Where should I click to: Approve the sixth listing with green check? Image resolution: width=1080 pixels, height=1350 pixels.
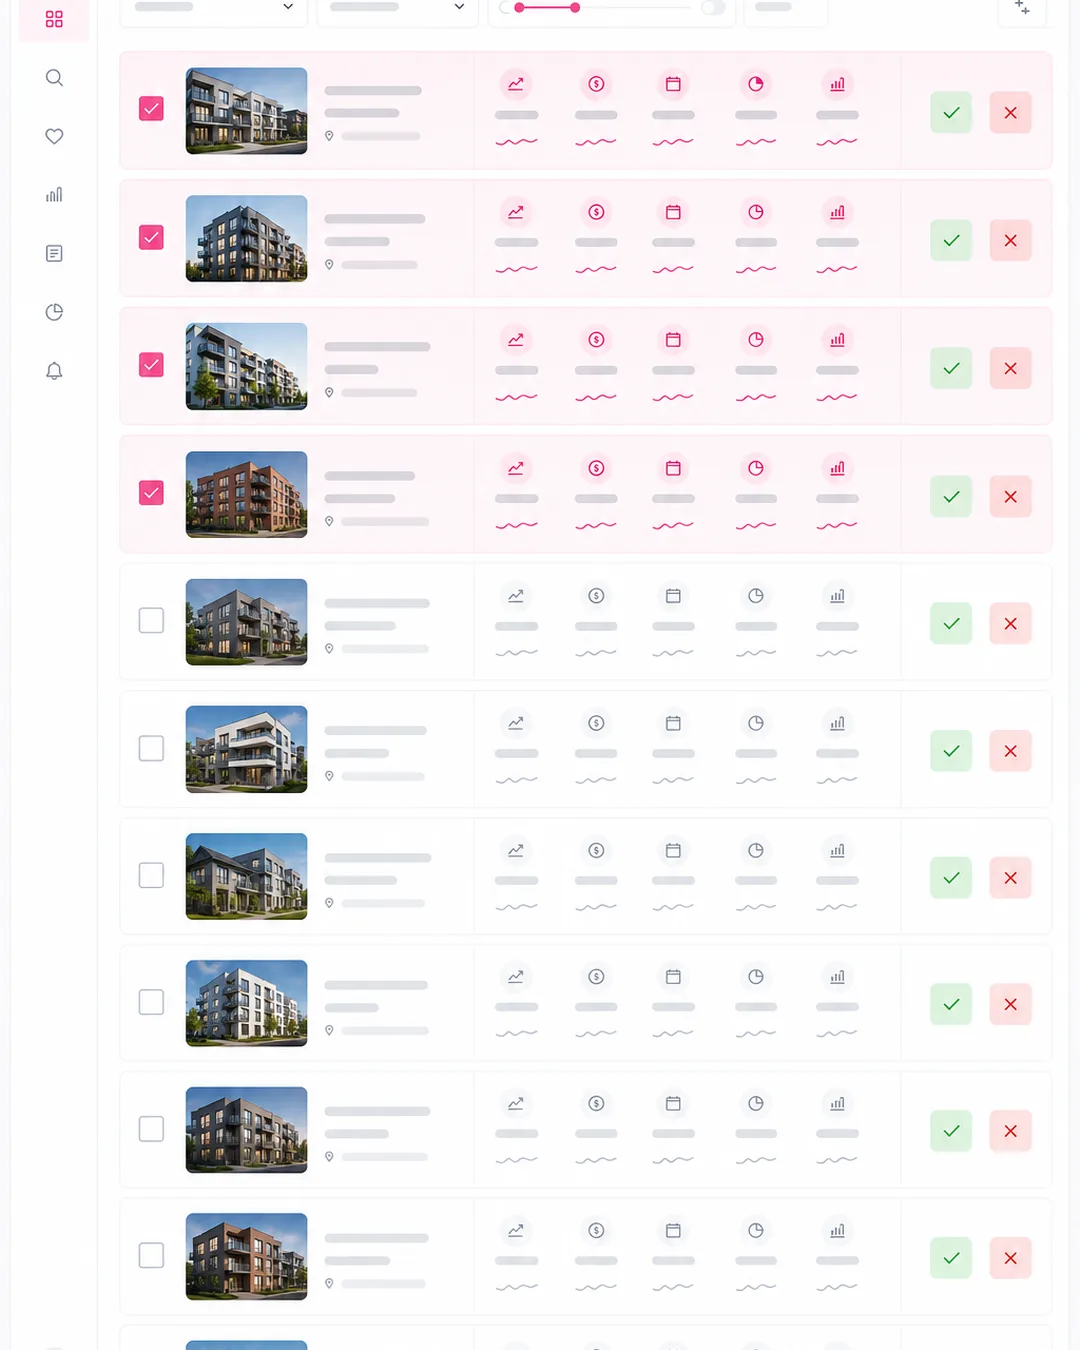coord(951,751)
